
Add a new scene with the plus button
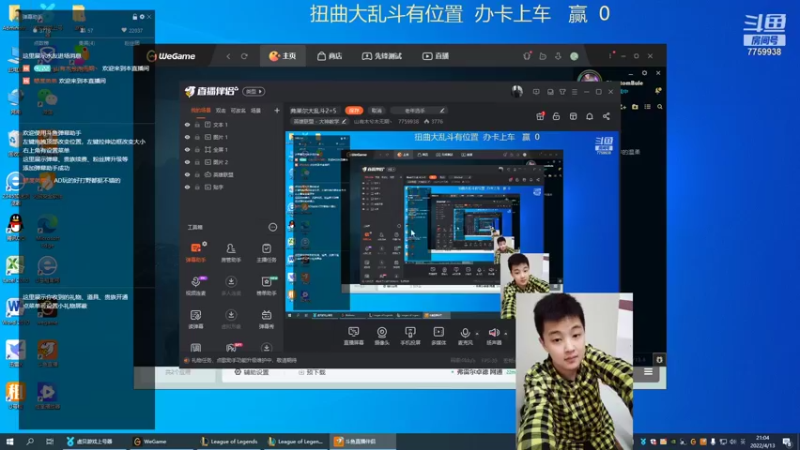[x=277, y=110]
